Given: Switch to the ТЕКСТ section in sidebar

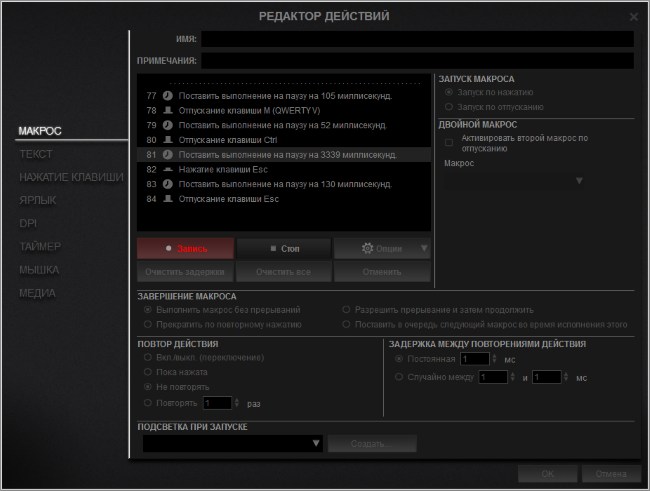Looking at the screenshot, I should (36, 155).
